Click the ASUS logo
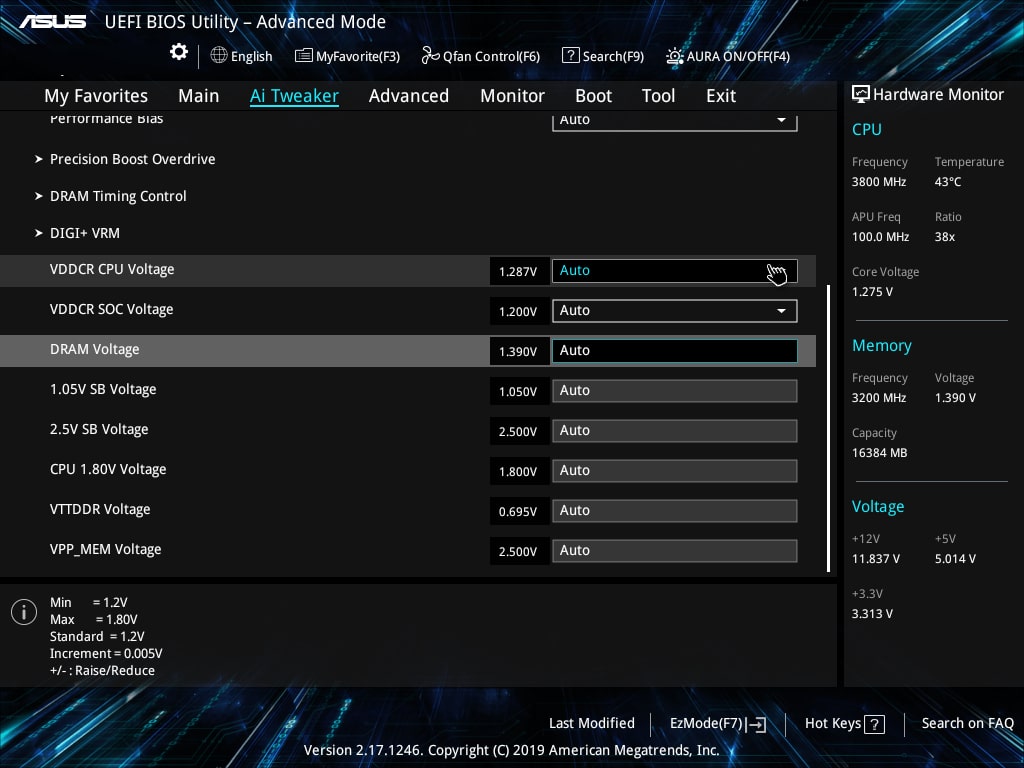Viewport: 1024px width, 768px height. point(53,22)
